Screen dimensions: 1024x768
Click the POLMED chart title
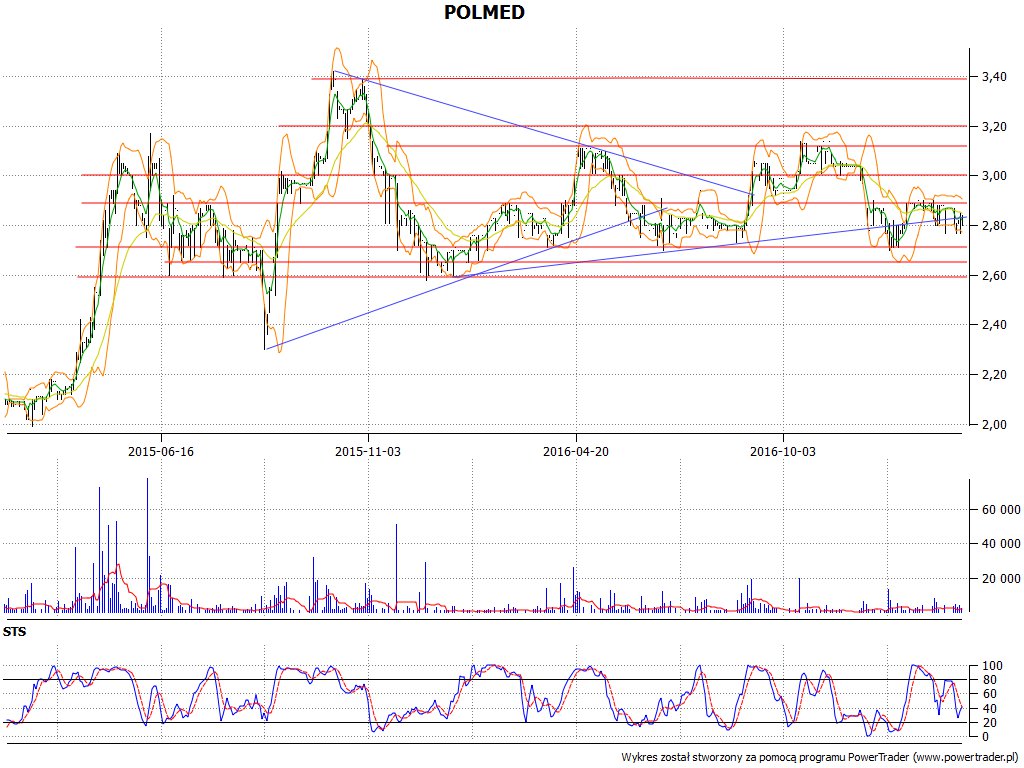click(484, 12)
